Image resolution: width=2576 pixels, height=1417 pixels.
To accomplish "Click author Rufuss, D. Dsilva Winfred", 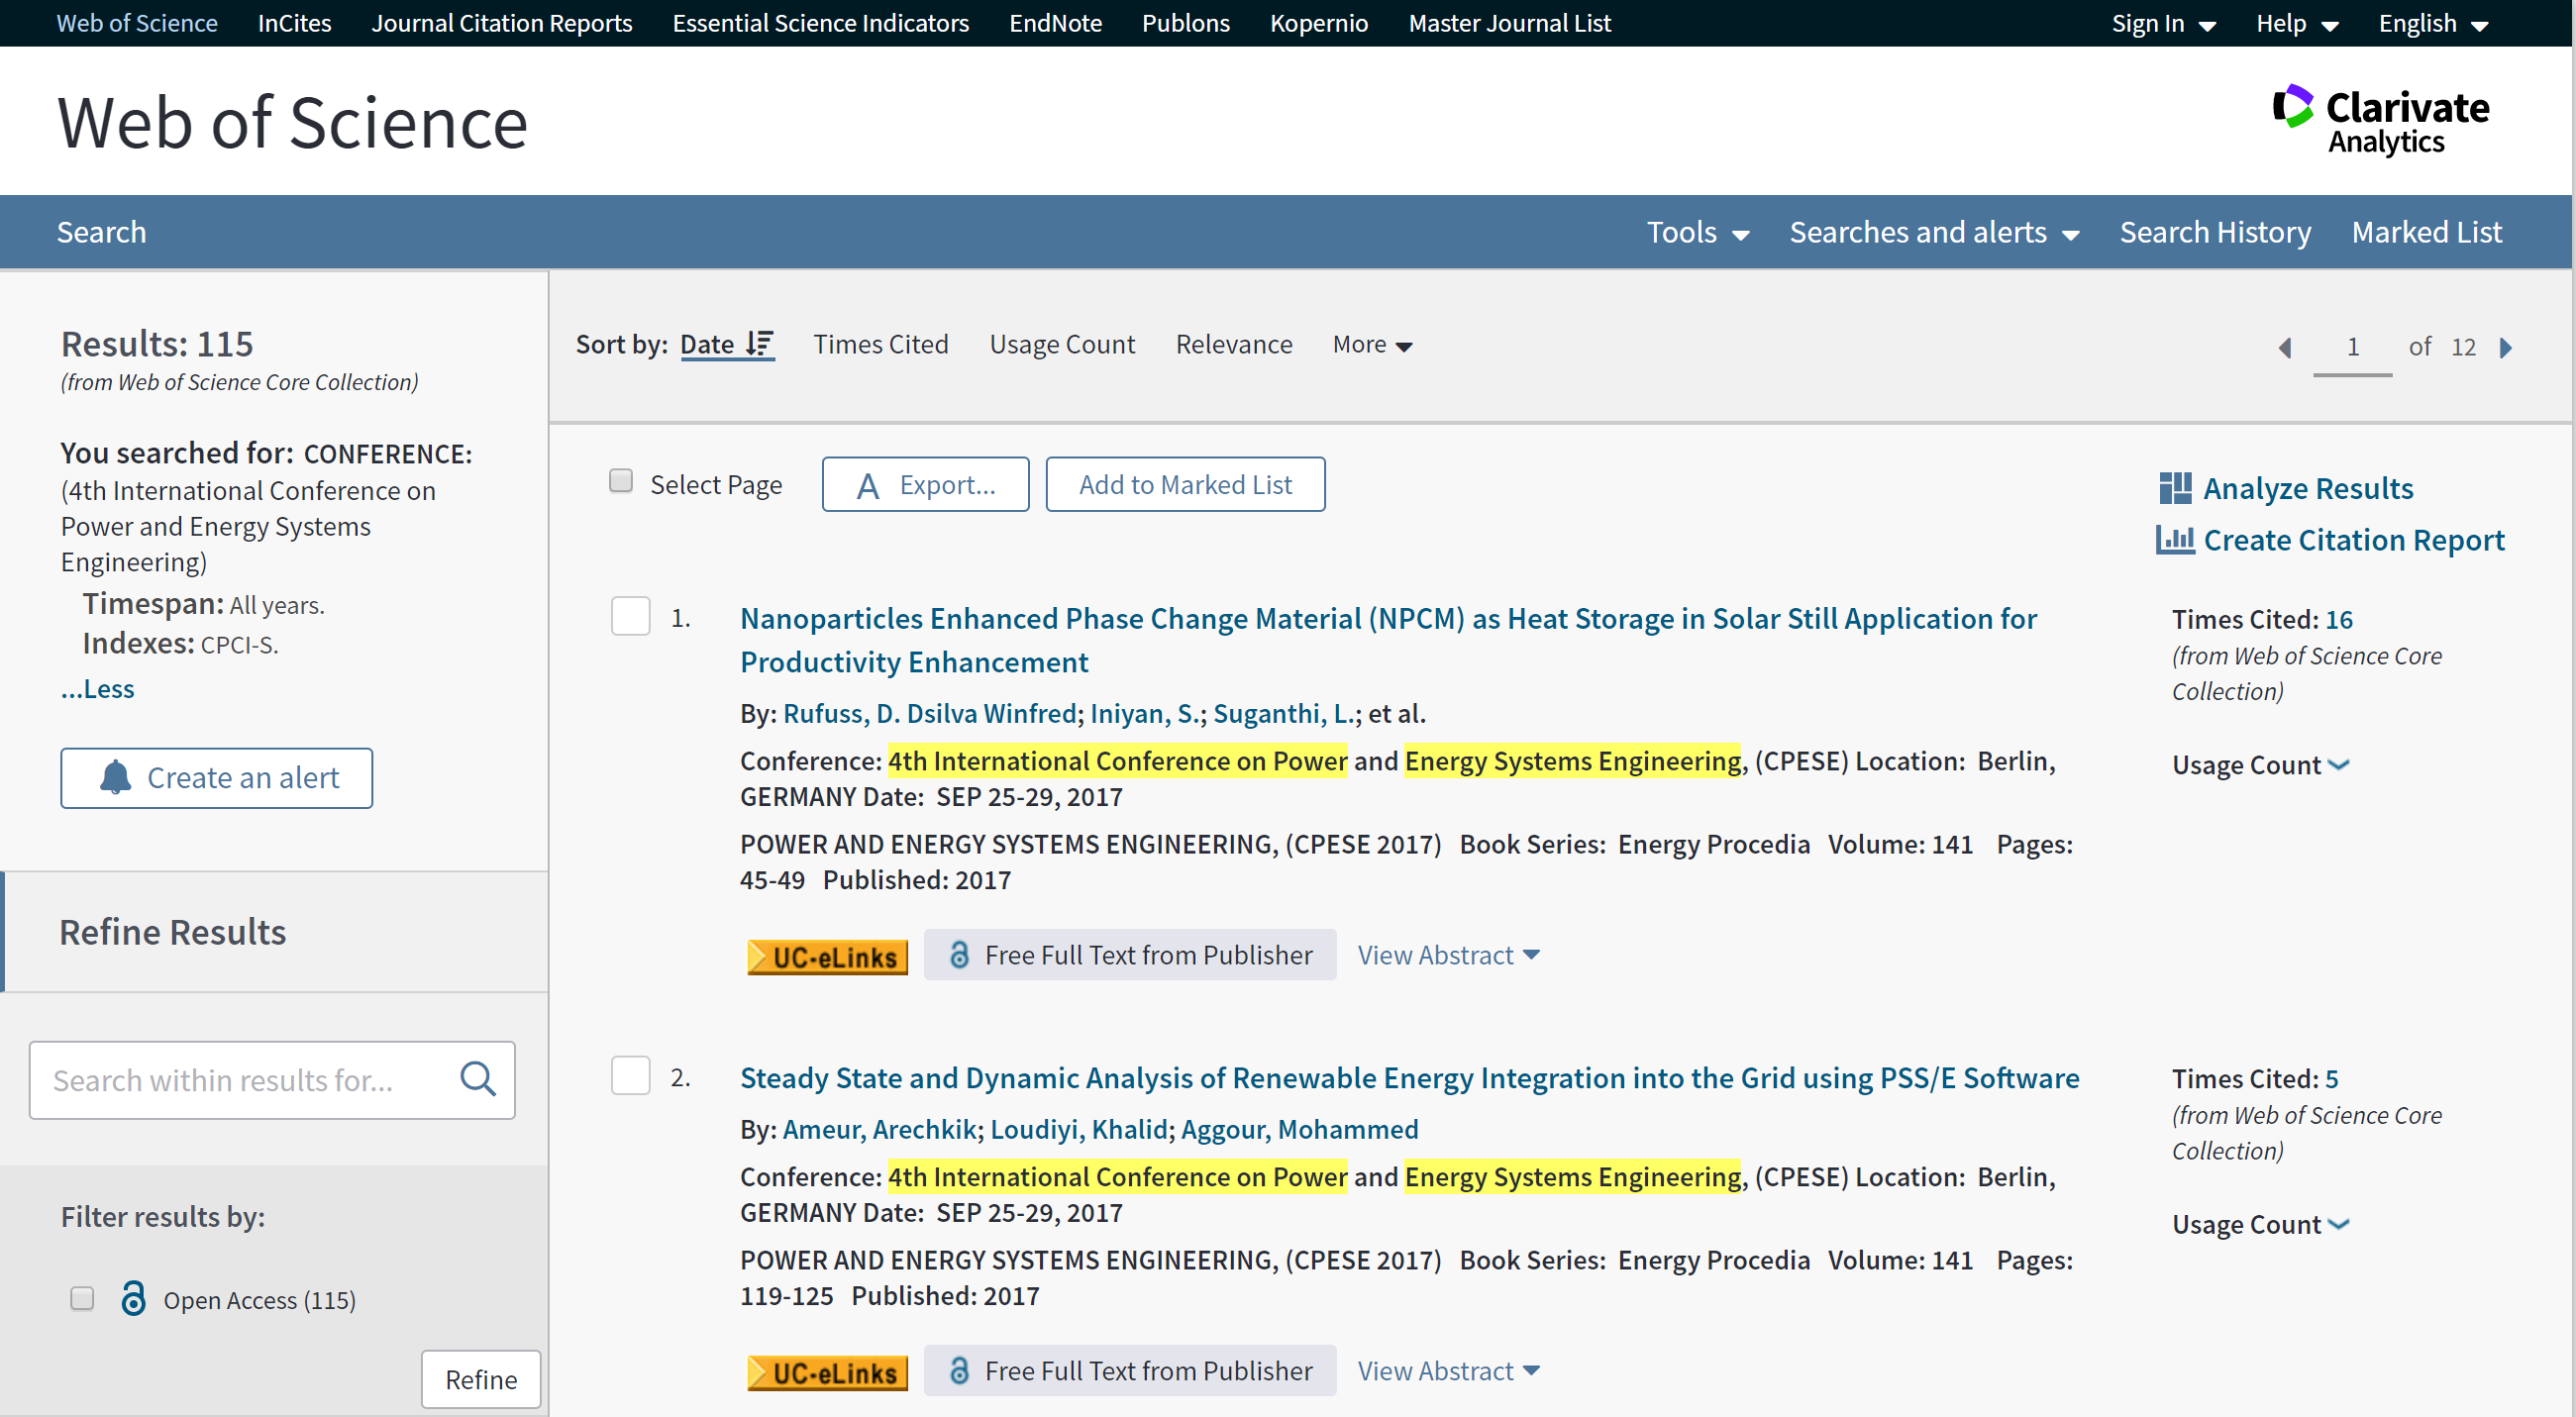I will click(929, 713).
